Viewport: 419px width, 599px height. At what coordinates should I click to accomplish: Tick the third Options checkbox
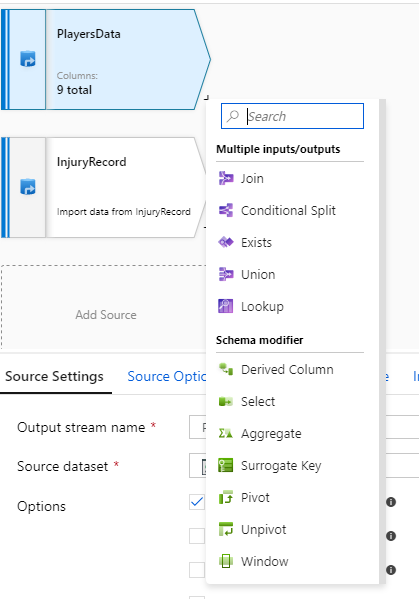tap(197, 570)
